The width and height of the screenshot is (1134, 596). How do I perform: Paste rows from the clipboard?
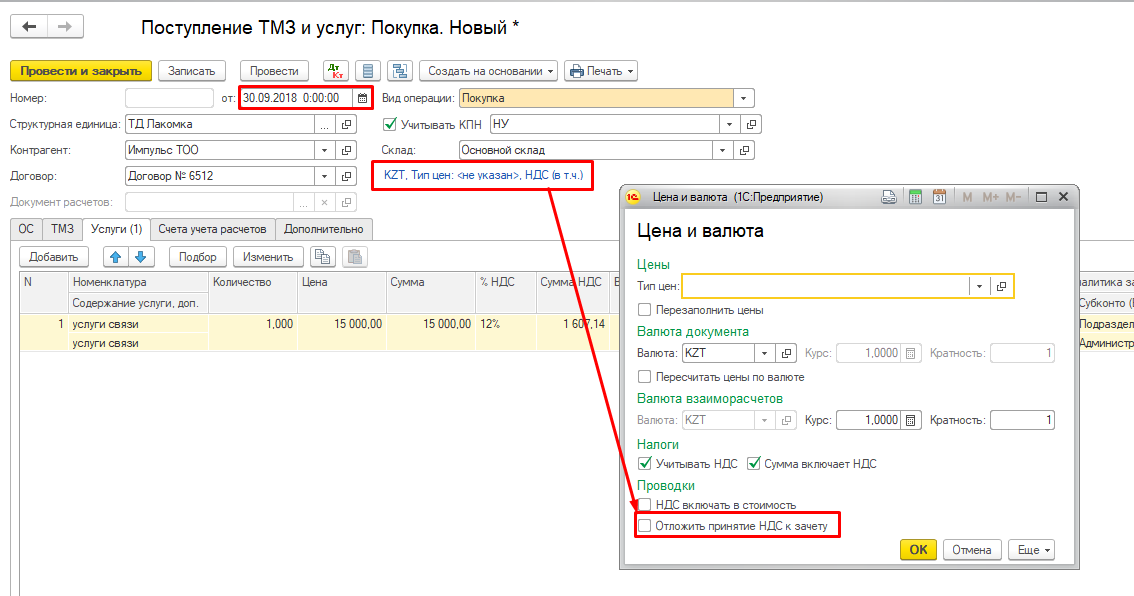(354, 257)
